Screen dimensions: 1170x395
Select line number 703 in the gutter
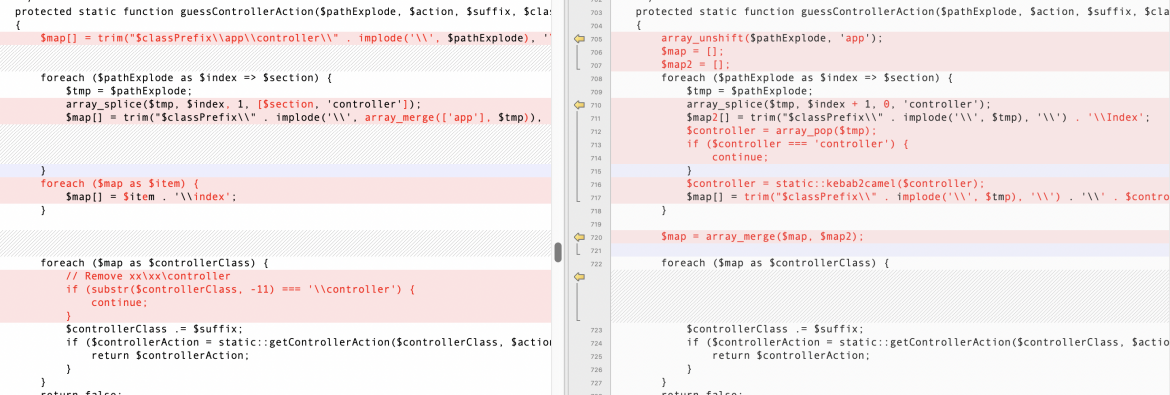click(x=595, y=13)
